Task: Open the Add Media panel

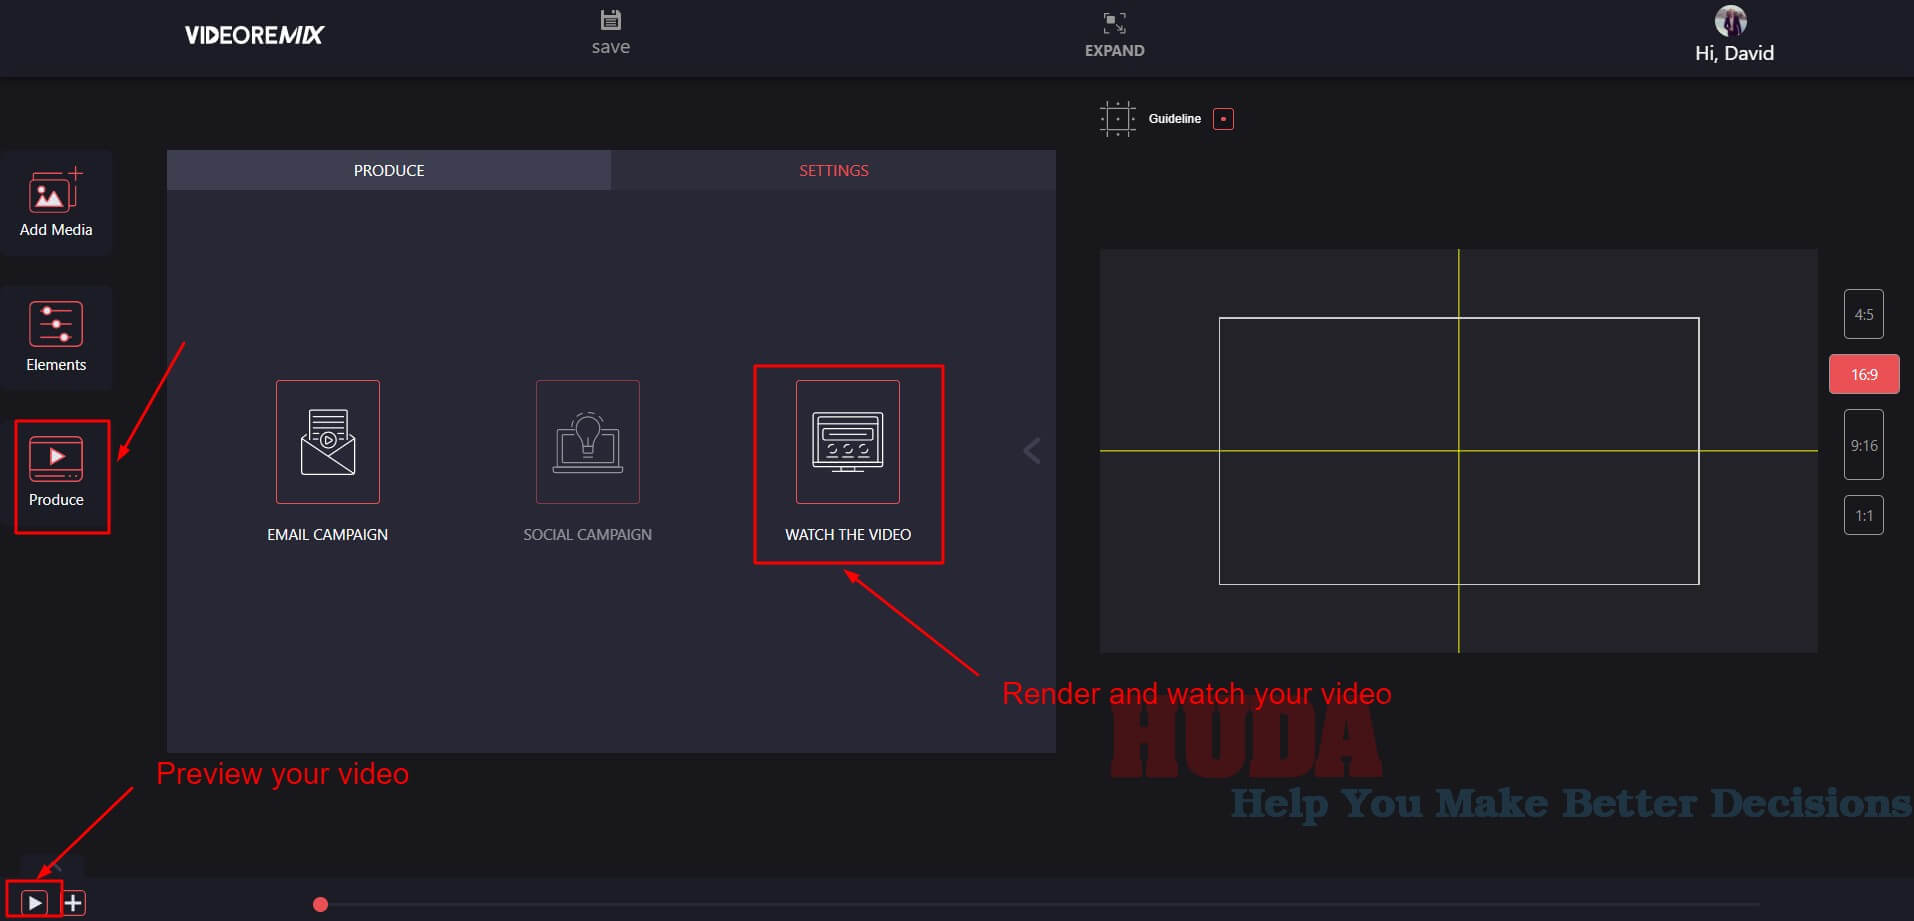Action: coord(56,203)
